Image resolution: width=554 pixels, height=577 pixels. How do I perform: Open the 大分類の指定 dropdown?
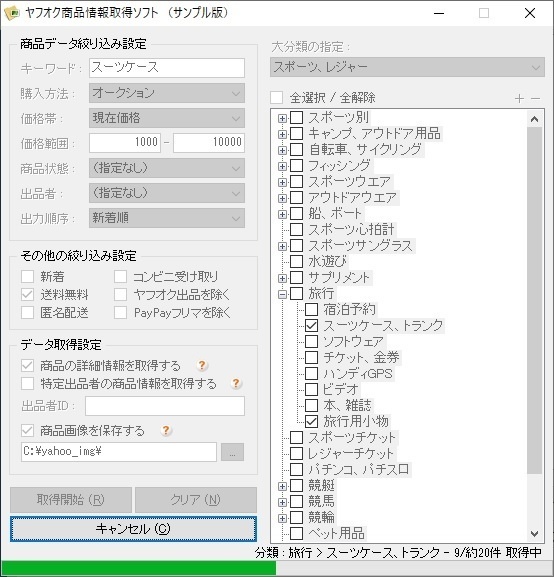pyautogui.click(x=407, y=67)
